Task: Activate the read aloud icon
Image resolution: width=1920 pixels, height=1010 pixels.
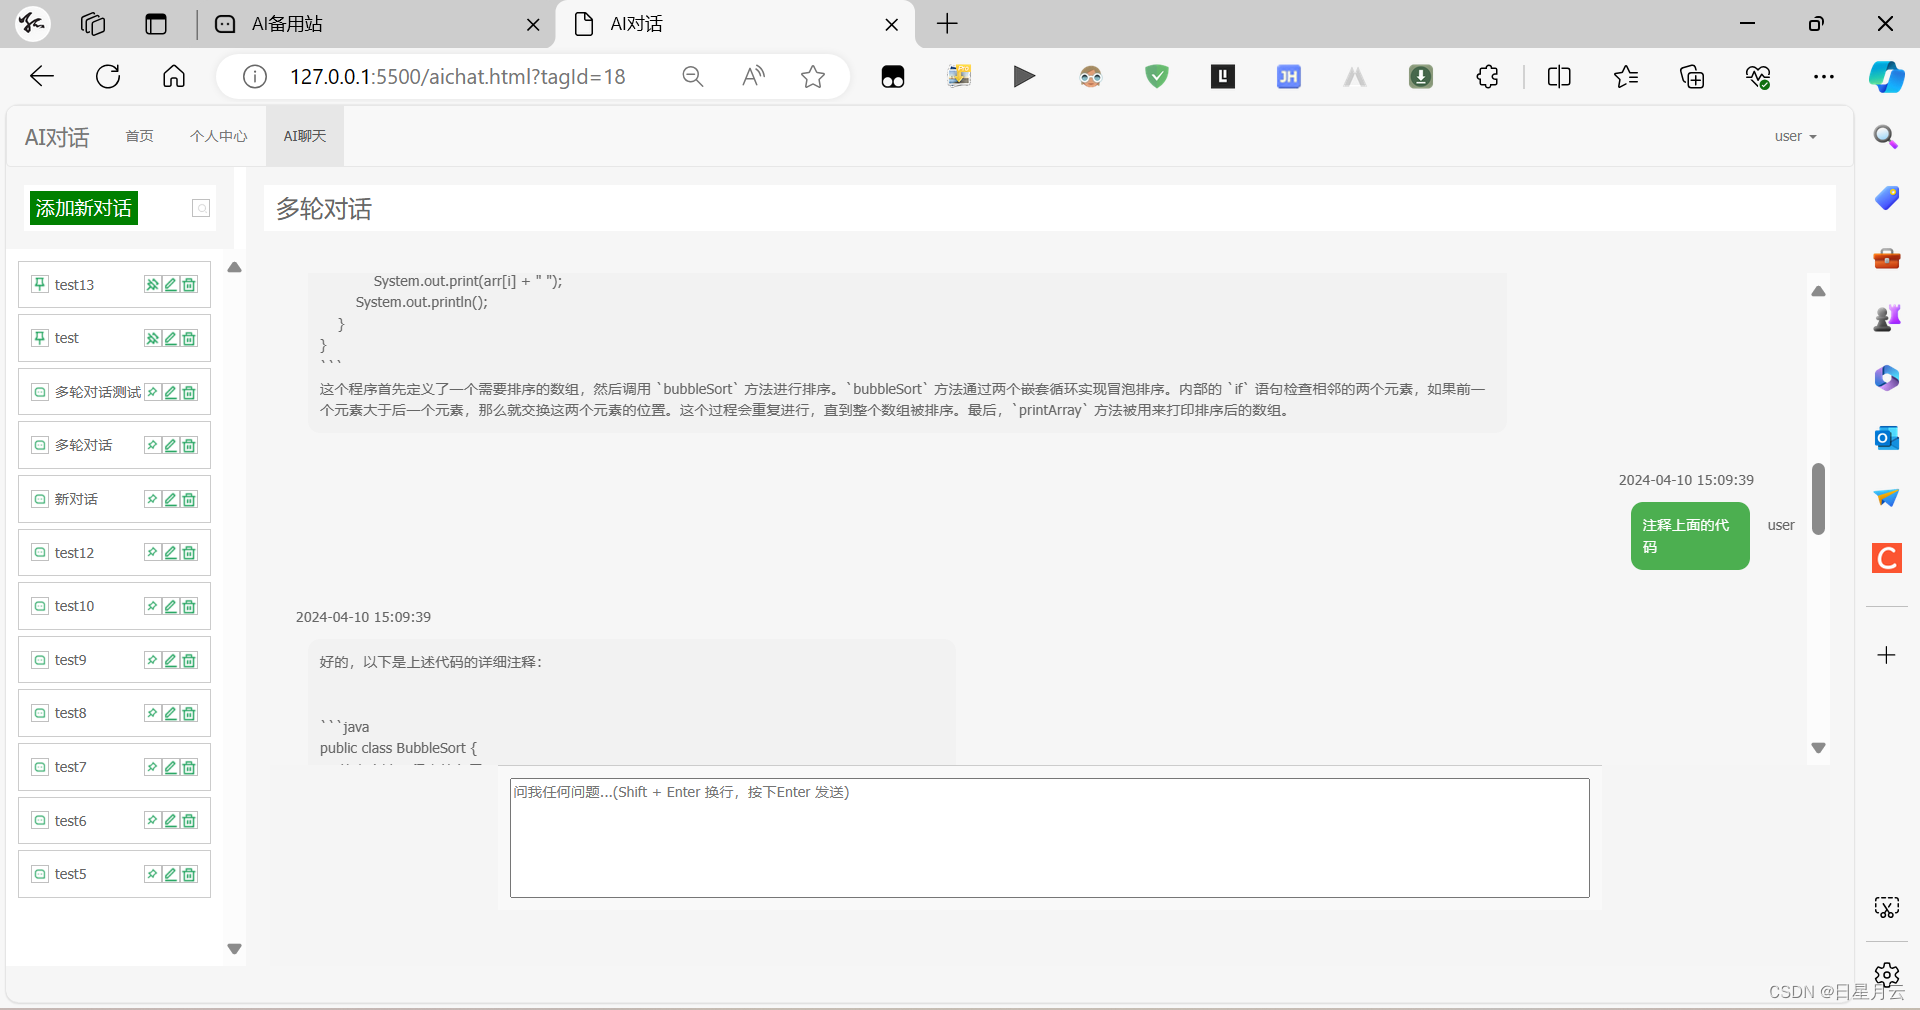Action: (753, 77)
